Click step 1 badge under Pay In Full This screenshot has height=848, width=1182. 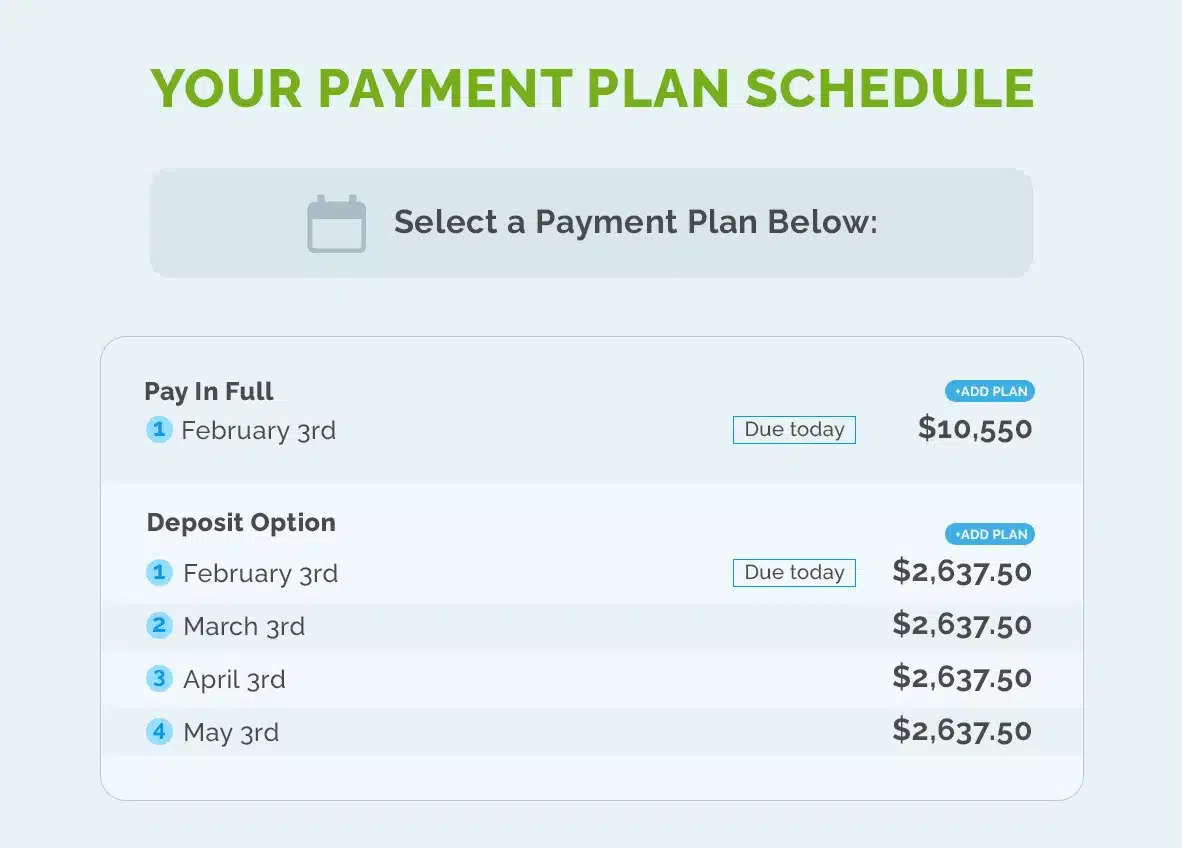point(159,431)
